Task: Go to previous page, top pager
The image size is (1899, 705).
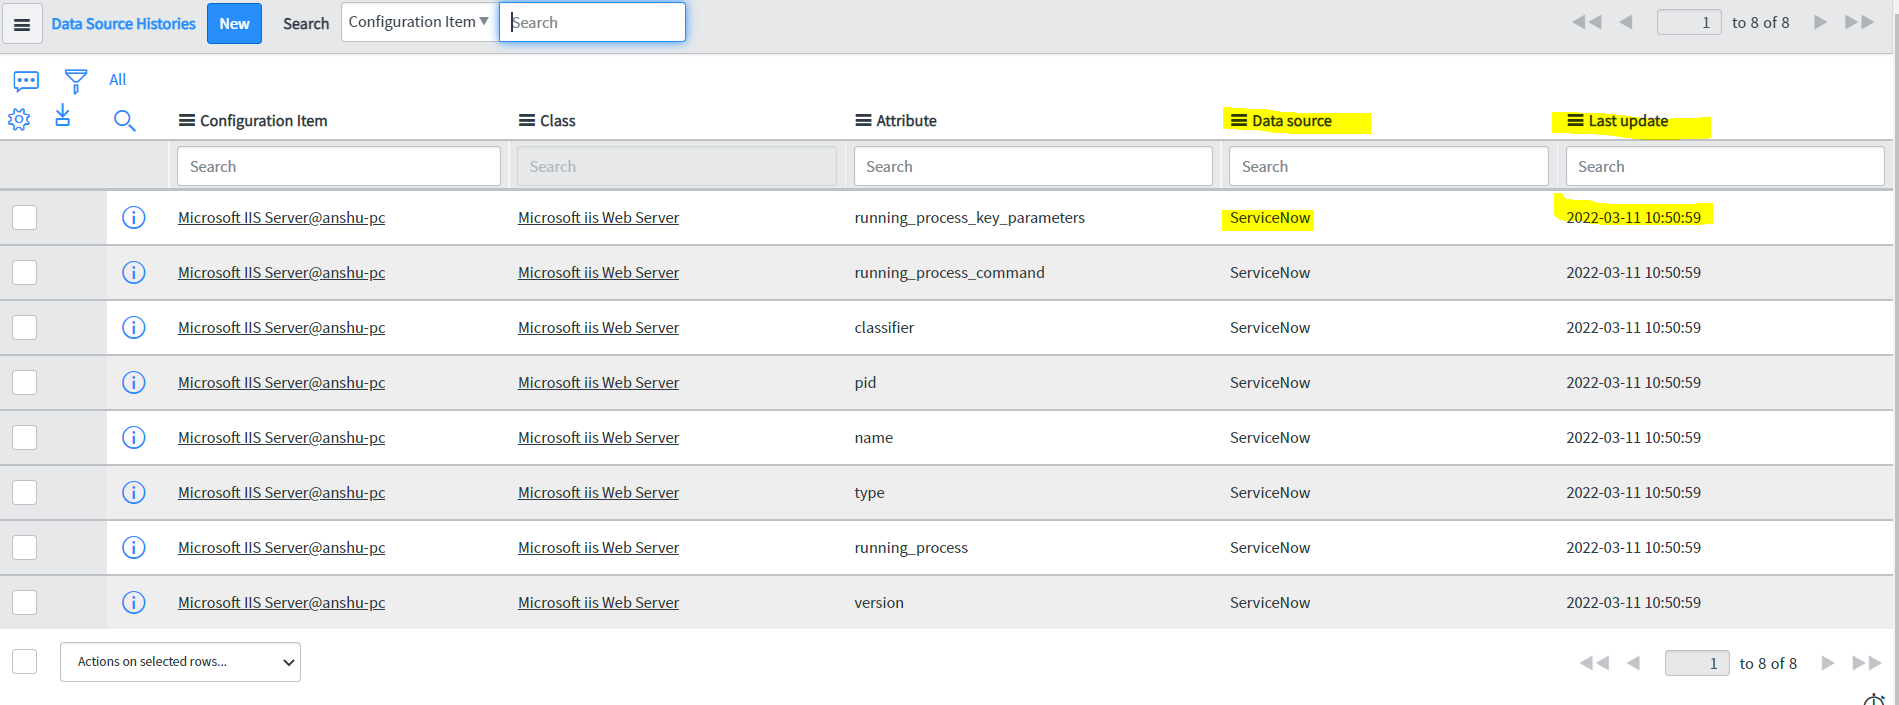Action: point(1626,22)
